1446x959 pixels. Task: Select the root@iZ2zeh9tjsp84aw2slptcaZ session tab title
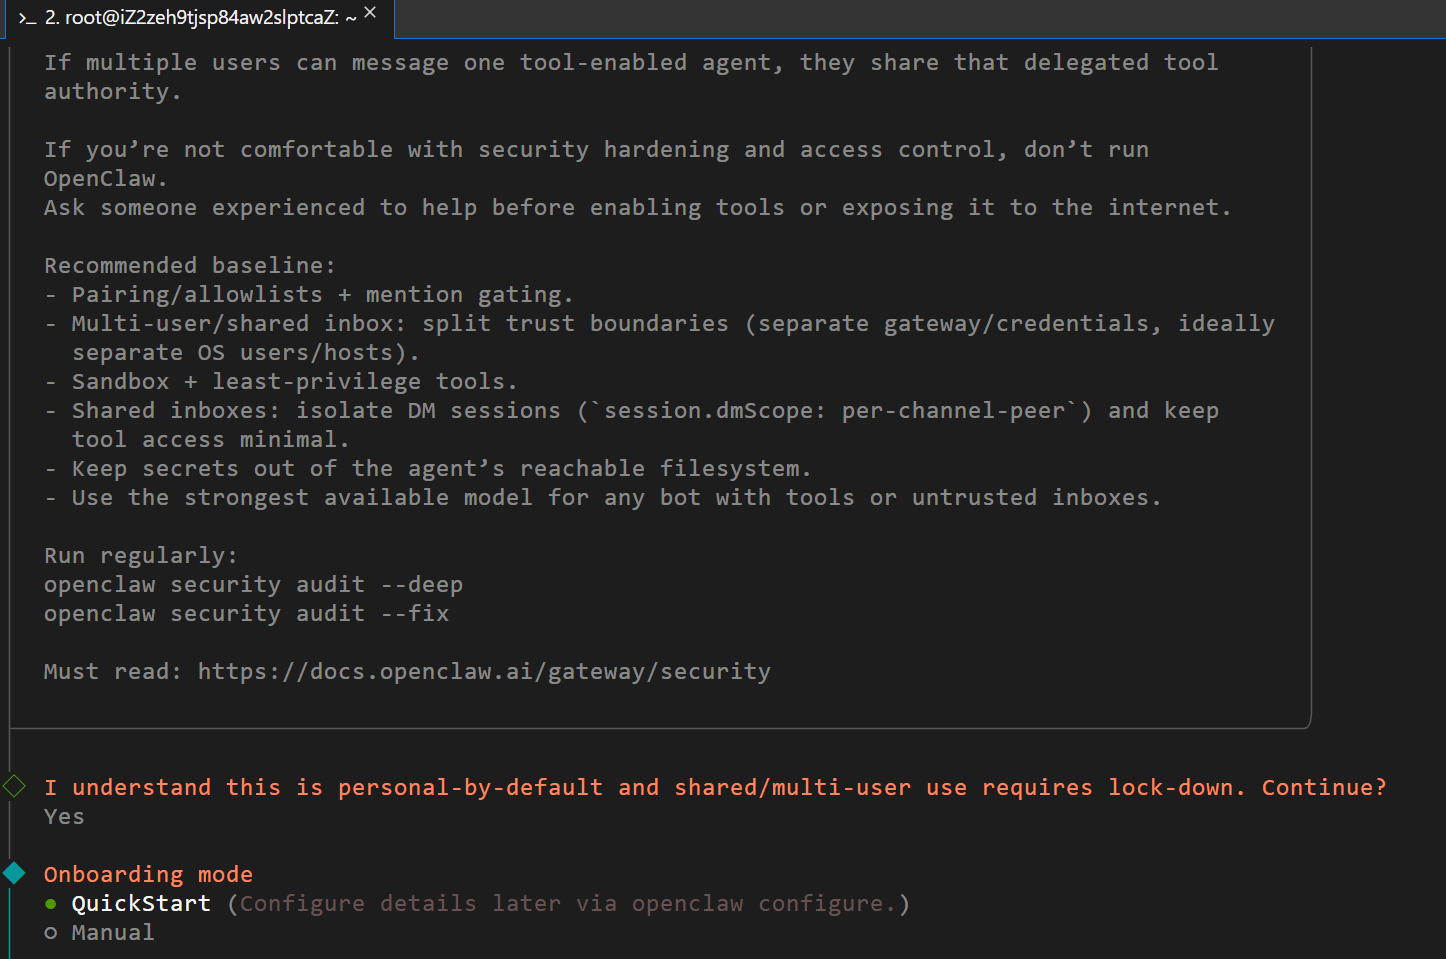point(200,18)
